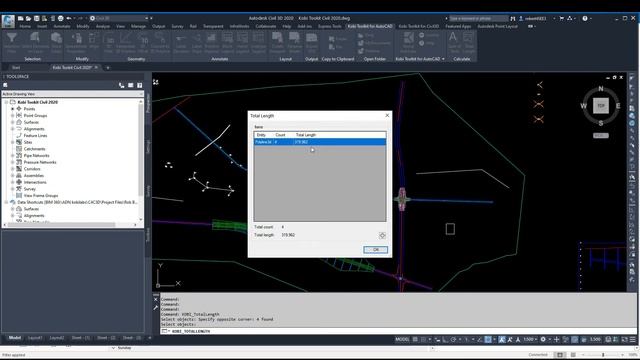Close the Total Length dialog
This screenshot has height=360, width=640.
click(387, 116)
